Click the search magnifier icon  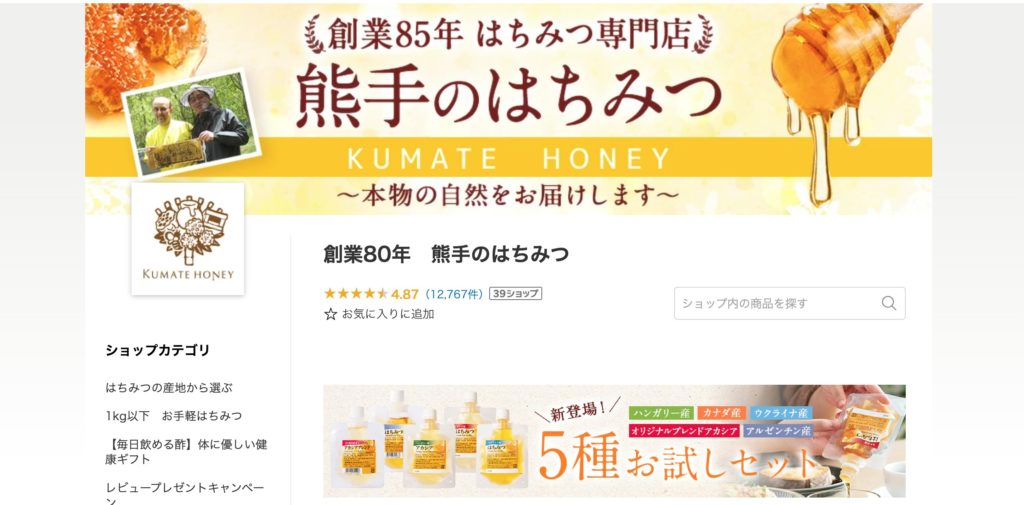click(888, 303)
